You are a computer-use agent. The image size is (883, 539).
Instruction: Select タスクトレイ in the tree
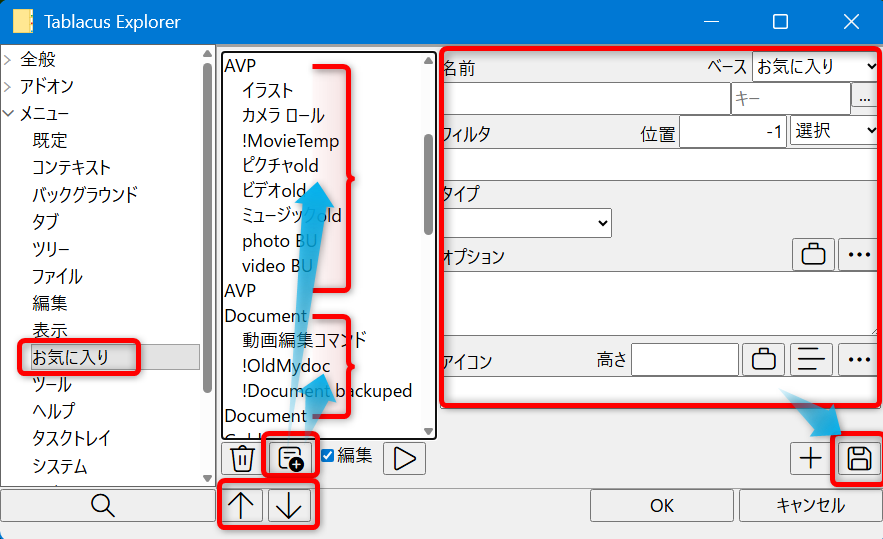coord(71,438)
